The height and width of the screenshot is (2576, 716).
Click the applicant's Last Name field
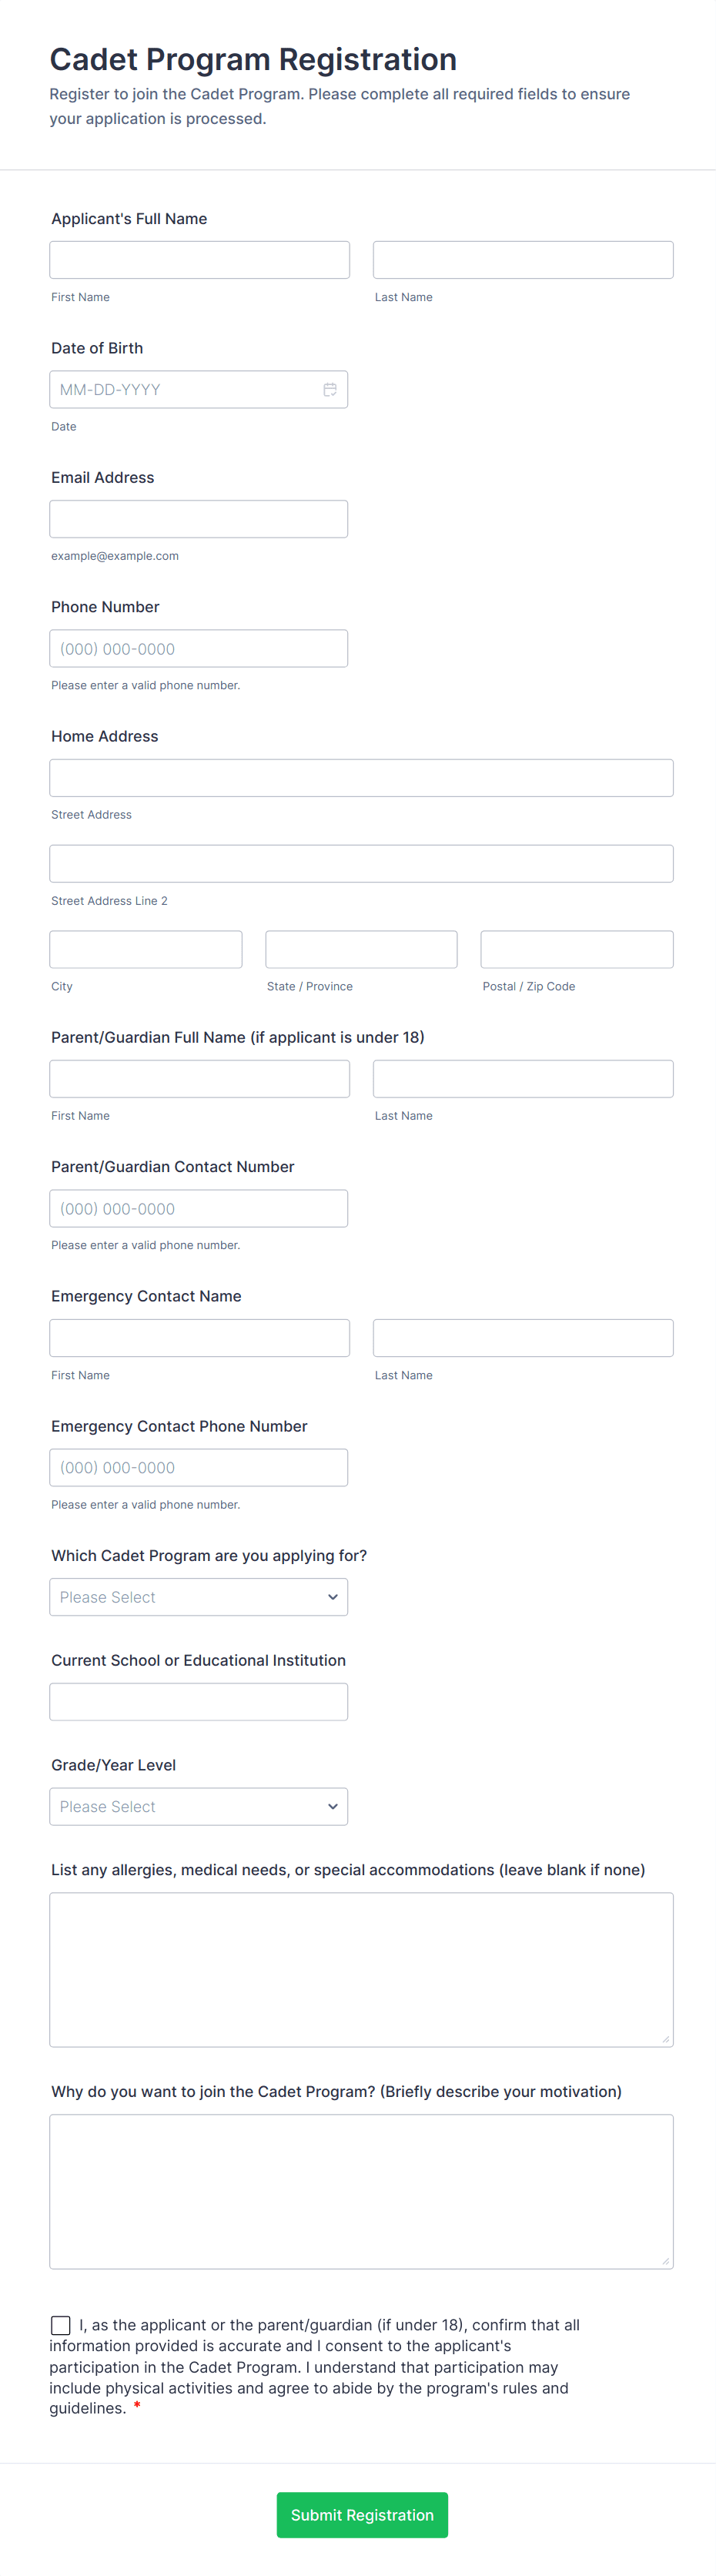pos(523,260)
